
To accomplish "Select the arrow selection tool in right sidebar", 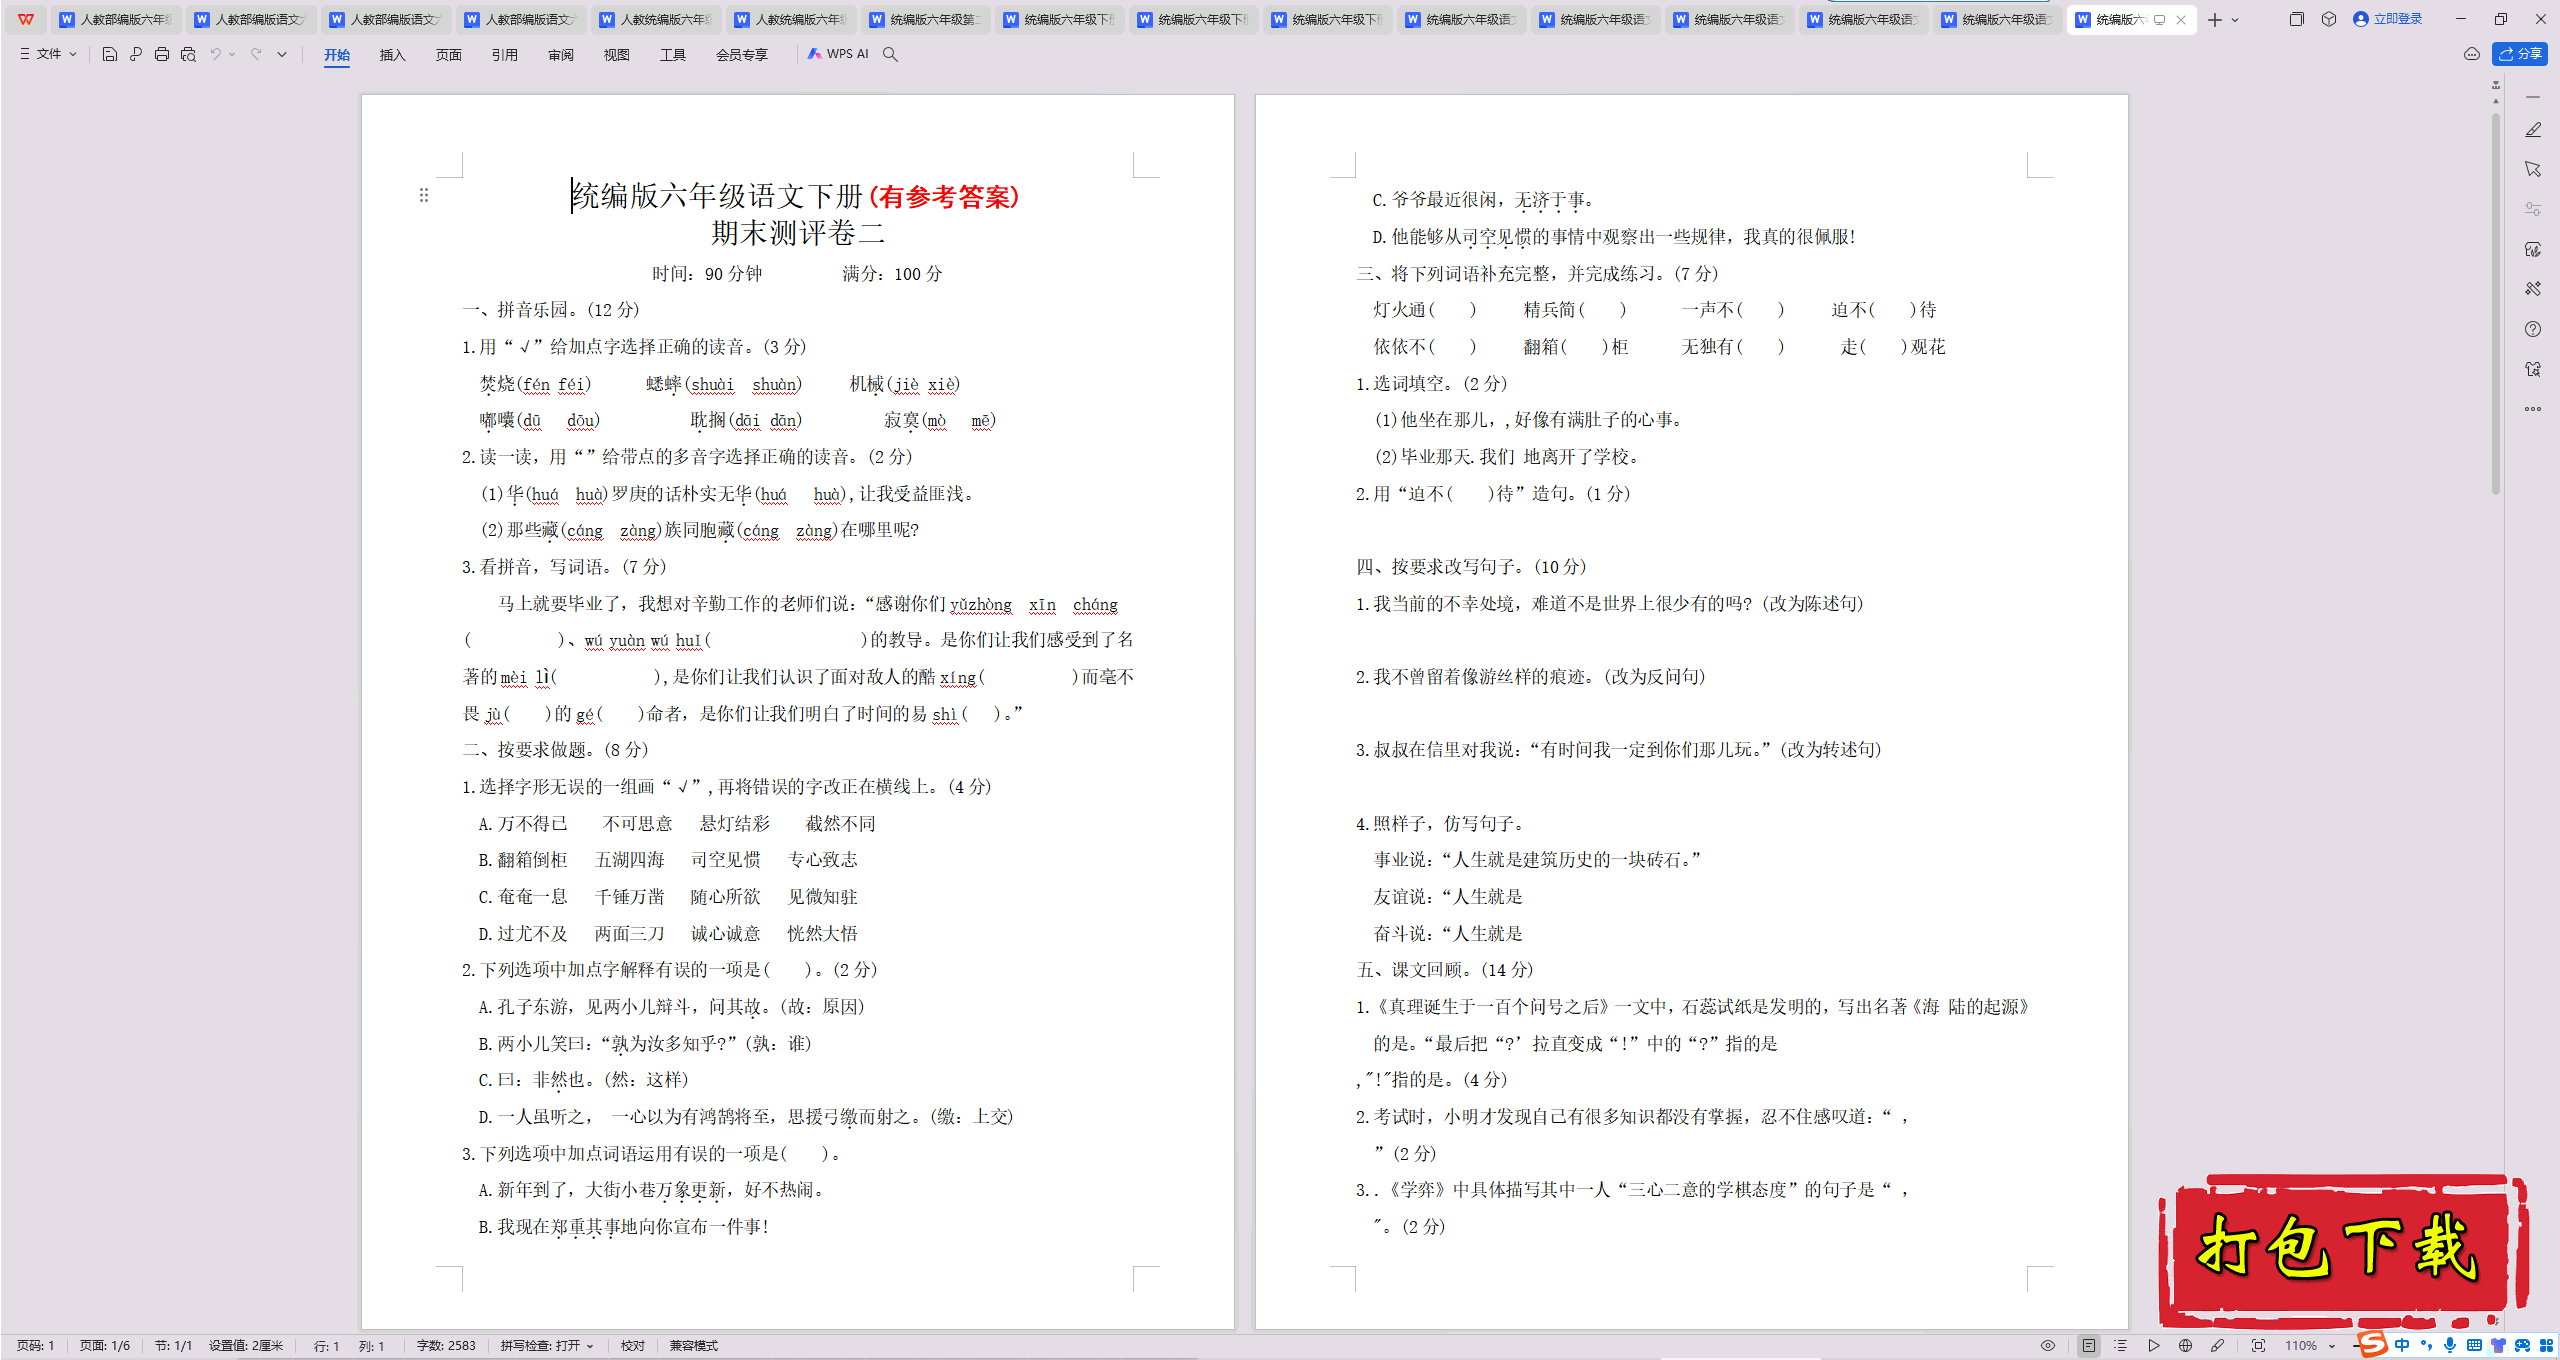I will [x=2533, y=169].
